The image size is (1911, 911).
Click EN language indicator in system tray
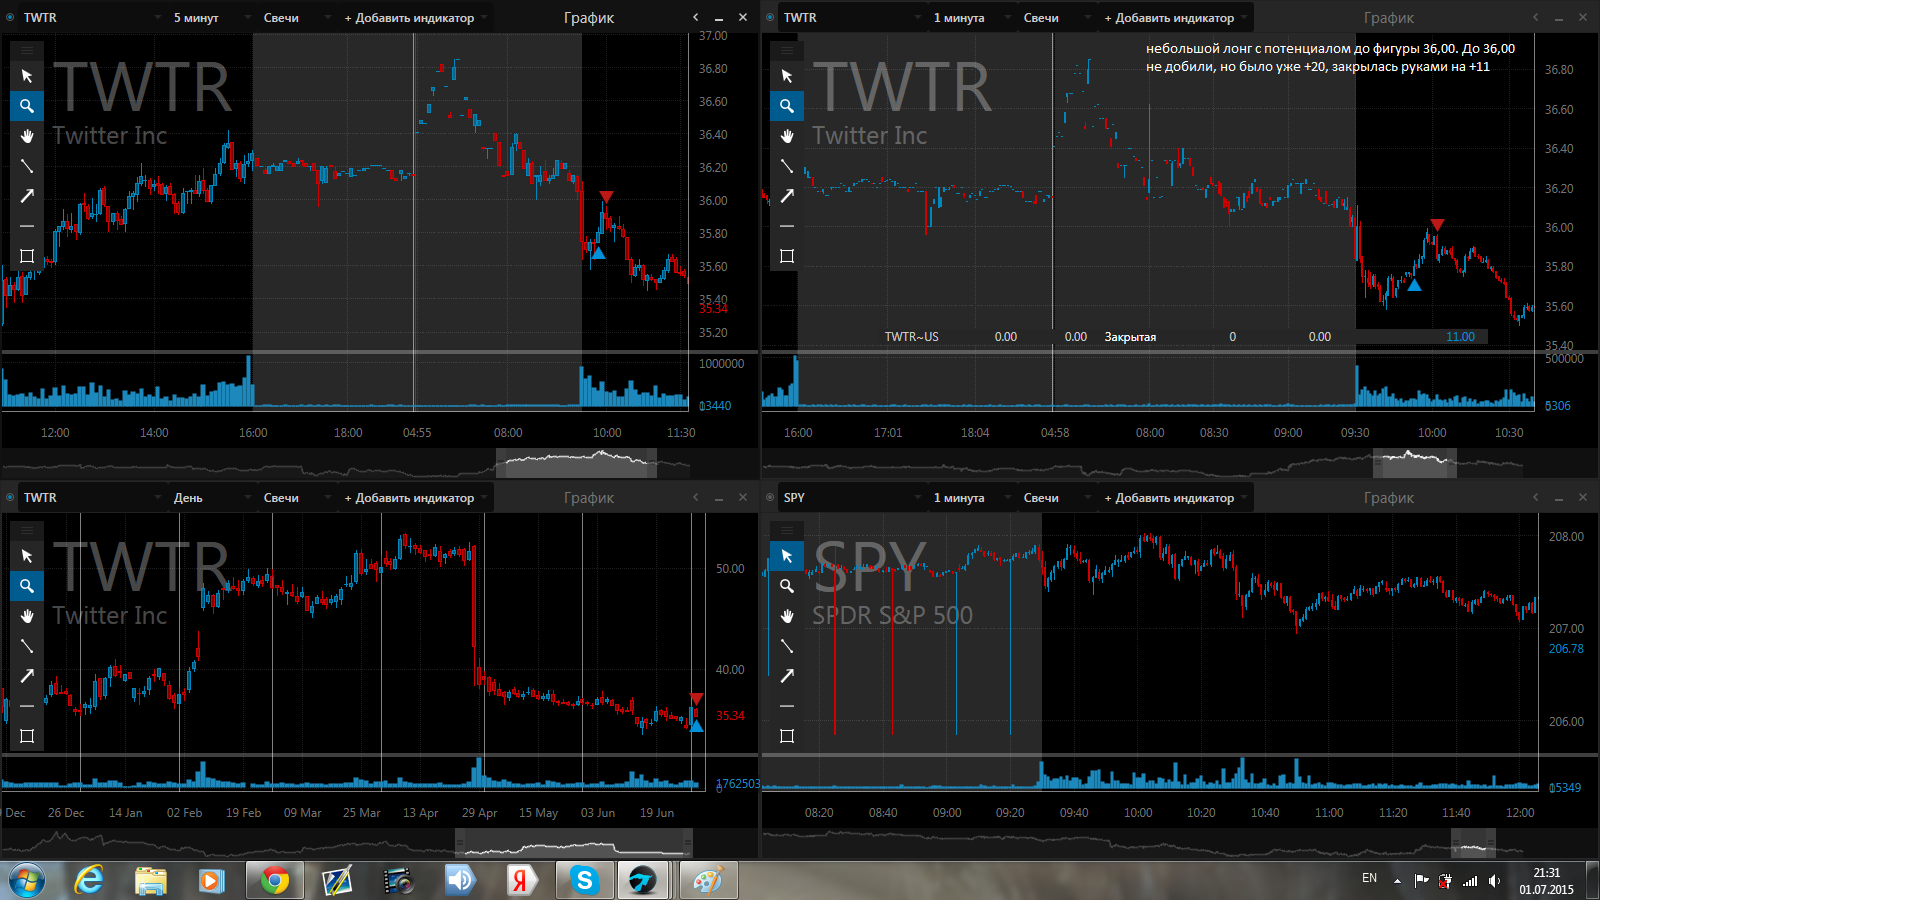click(1369, 878)
